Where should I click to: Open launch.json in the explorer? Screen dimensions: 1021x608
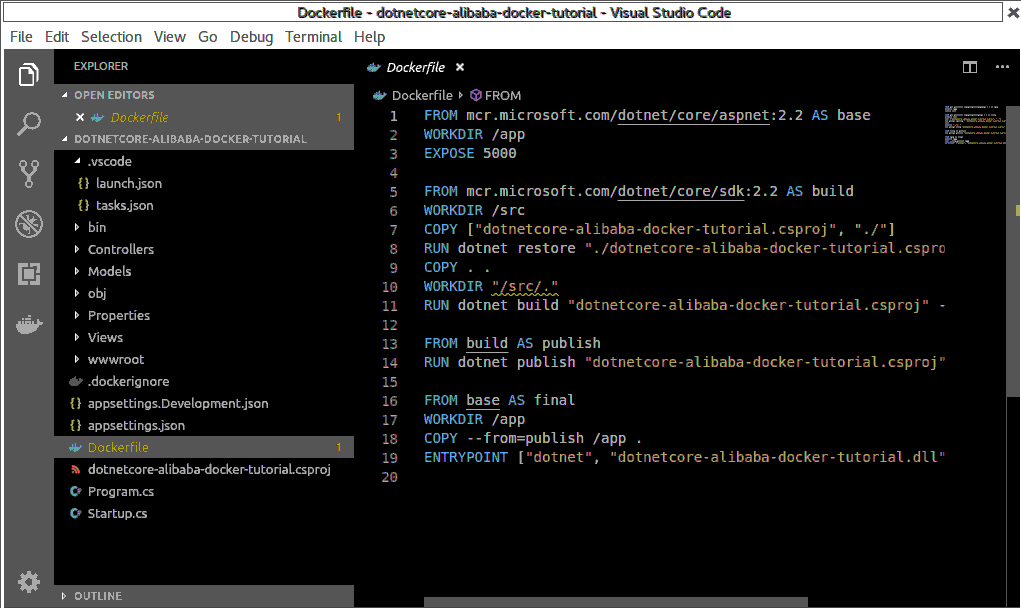[129, 183]
